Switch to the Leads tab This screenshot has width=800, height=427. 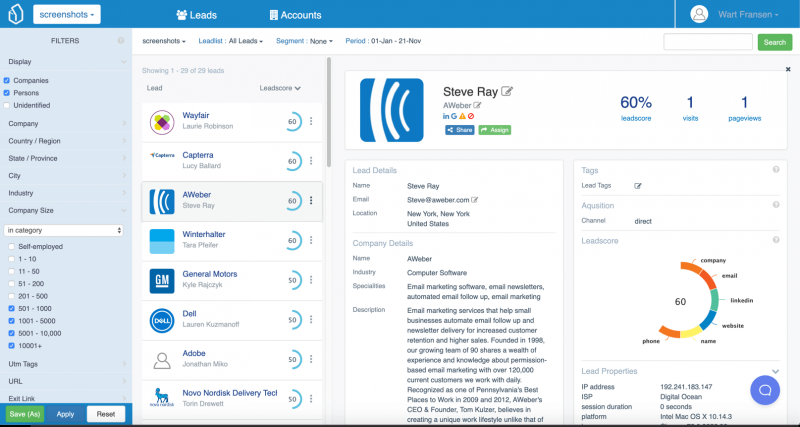pos(198,15)
